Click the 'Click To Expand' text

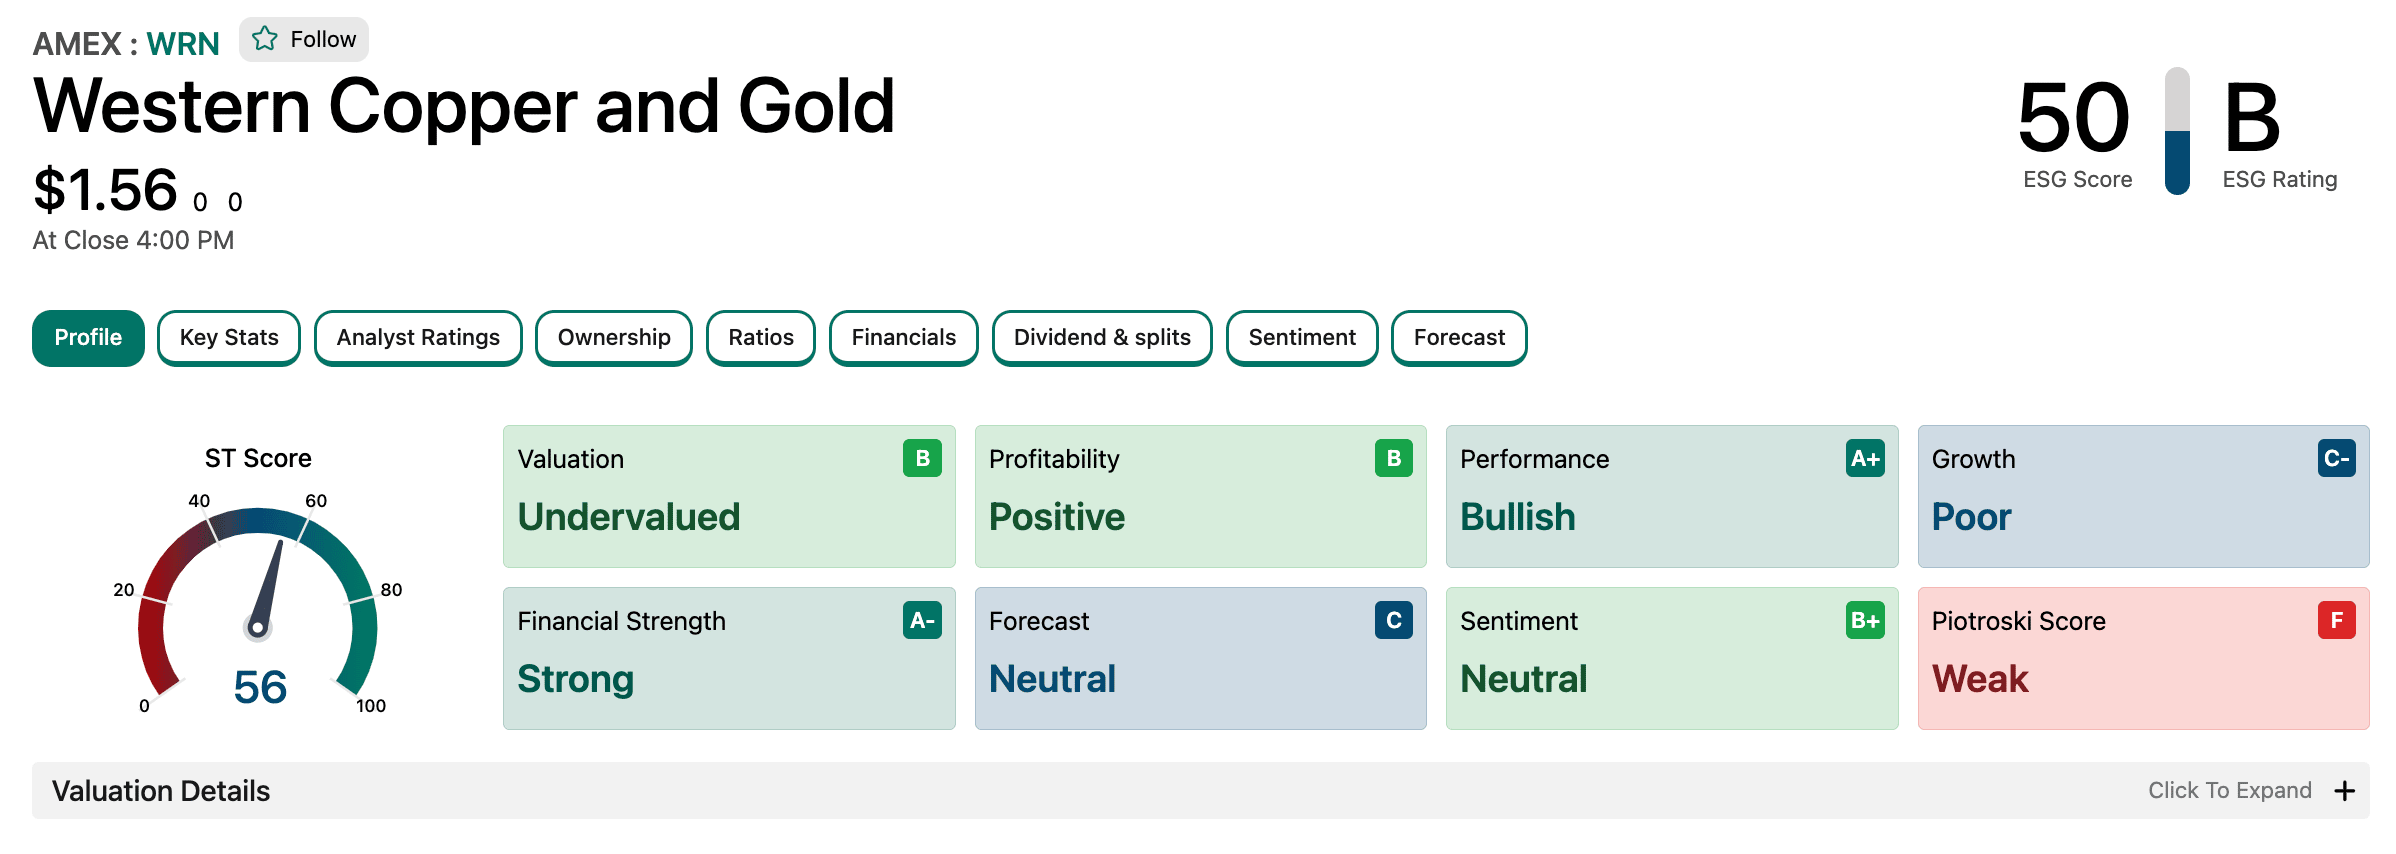2229,790
